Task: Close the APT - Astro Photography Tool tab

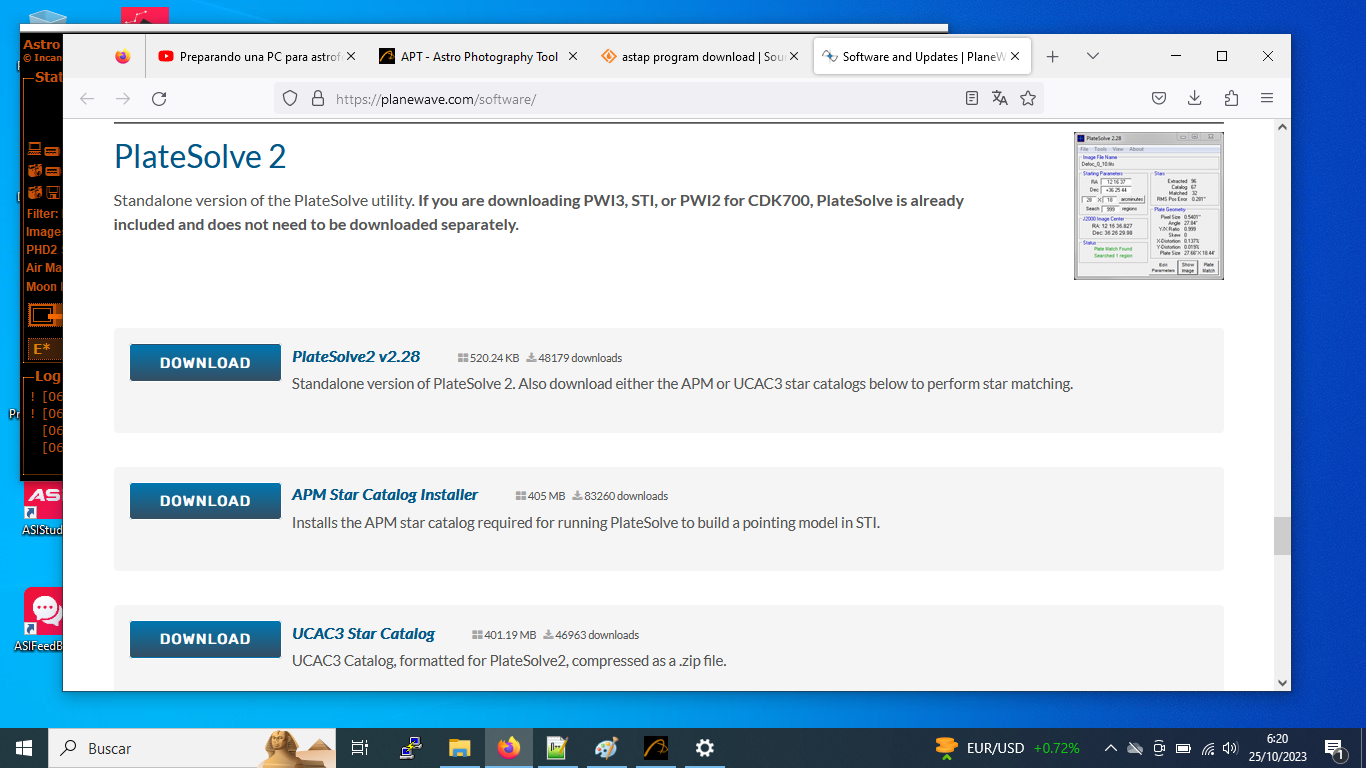Action: 573,57
